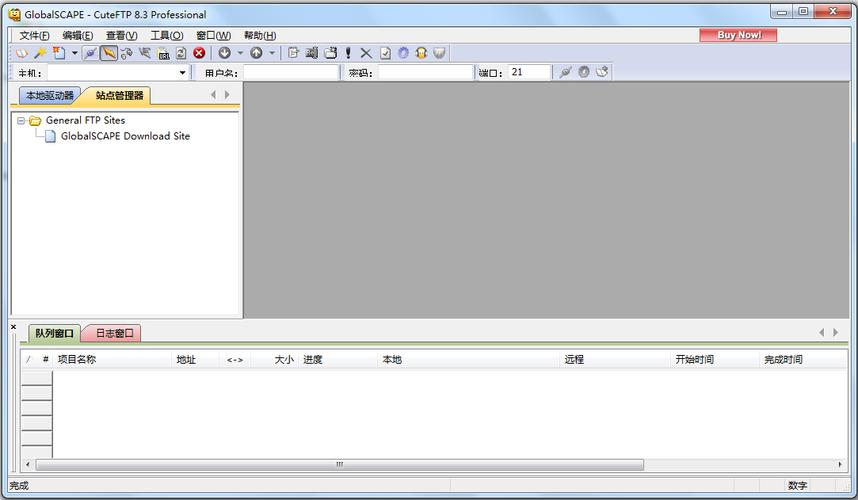Click the Download arrow icon
Image resolution: width=858 pixels, height=500 pixels.
point(224,53)
